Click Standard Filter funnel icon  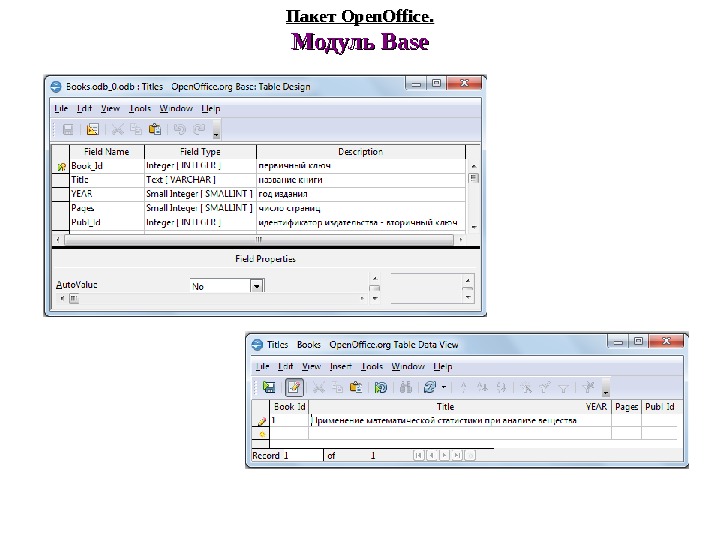point(563,388)
